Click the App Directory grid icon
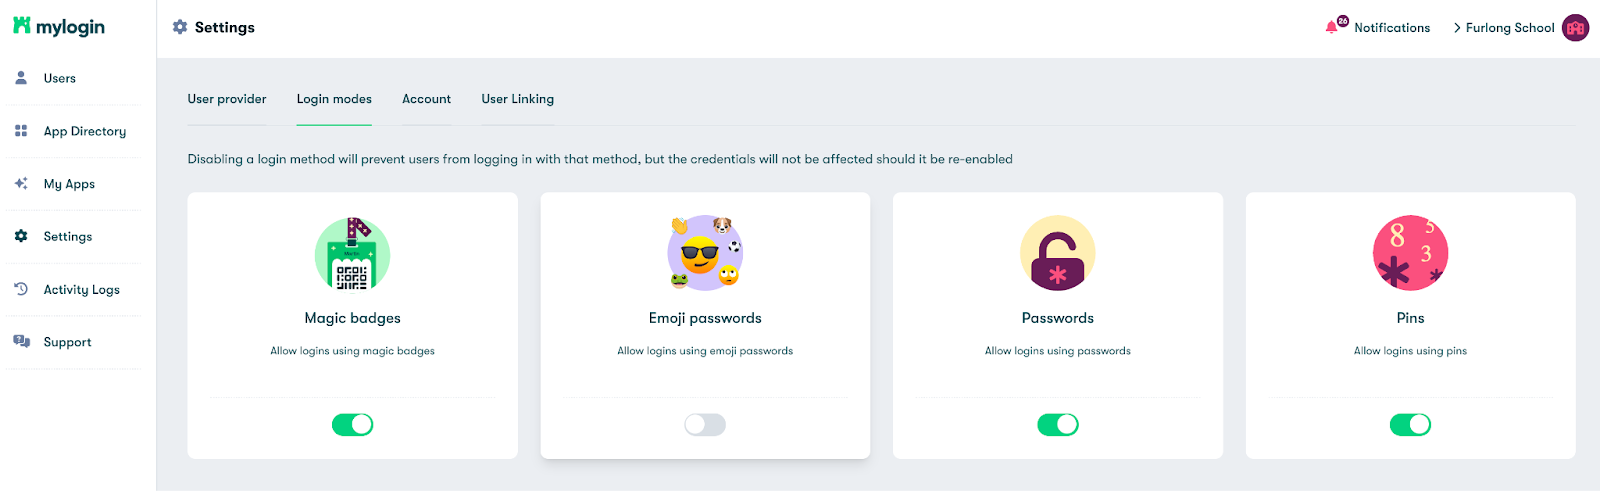This screenshot has width=1600, height=491. pos(21,130)
